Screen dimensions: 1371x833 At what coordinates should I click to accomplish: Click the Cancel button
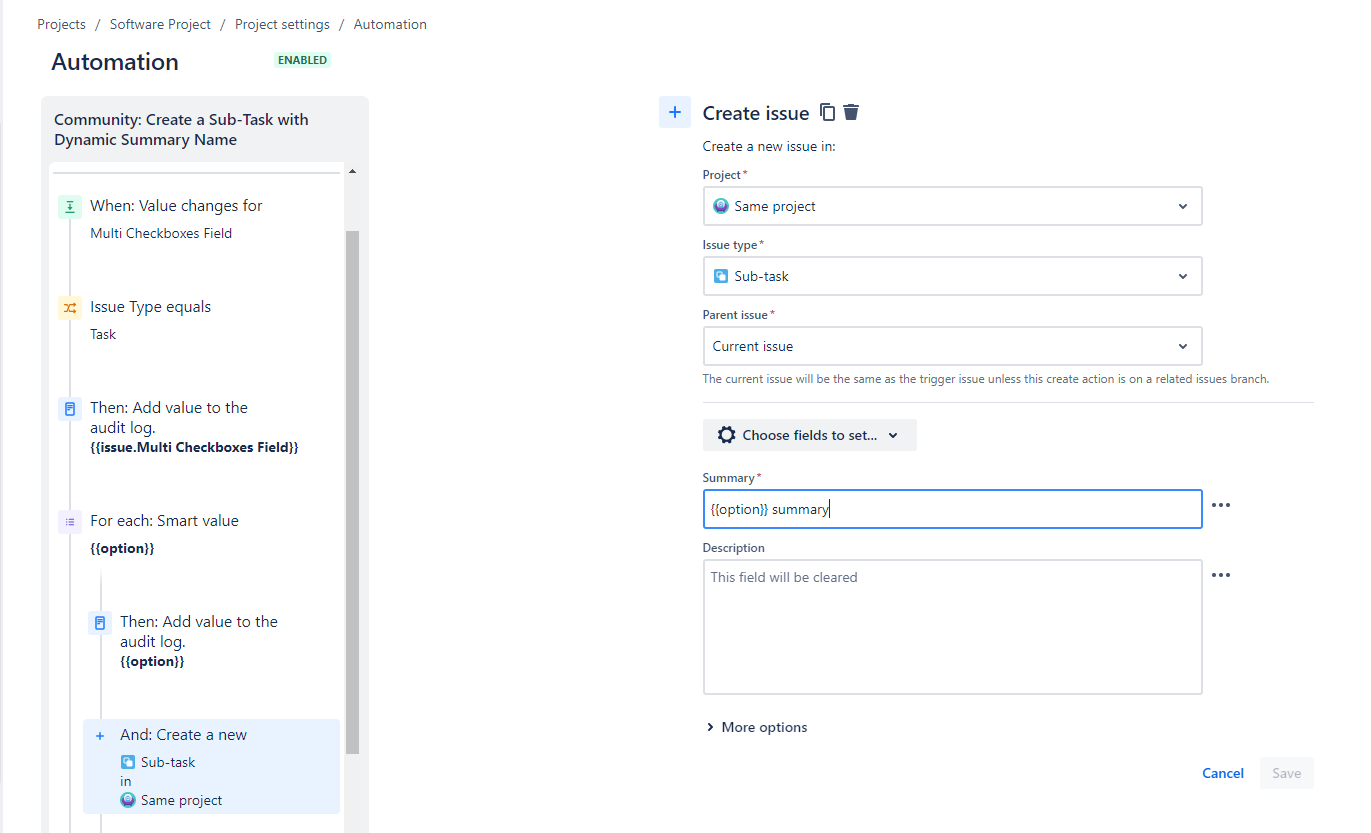(1222, 773)
